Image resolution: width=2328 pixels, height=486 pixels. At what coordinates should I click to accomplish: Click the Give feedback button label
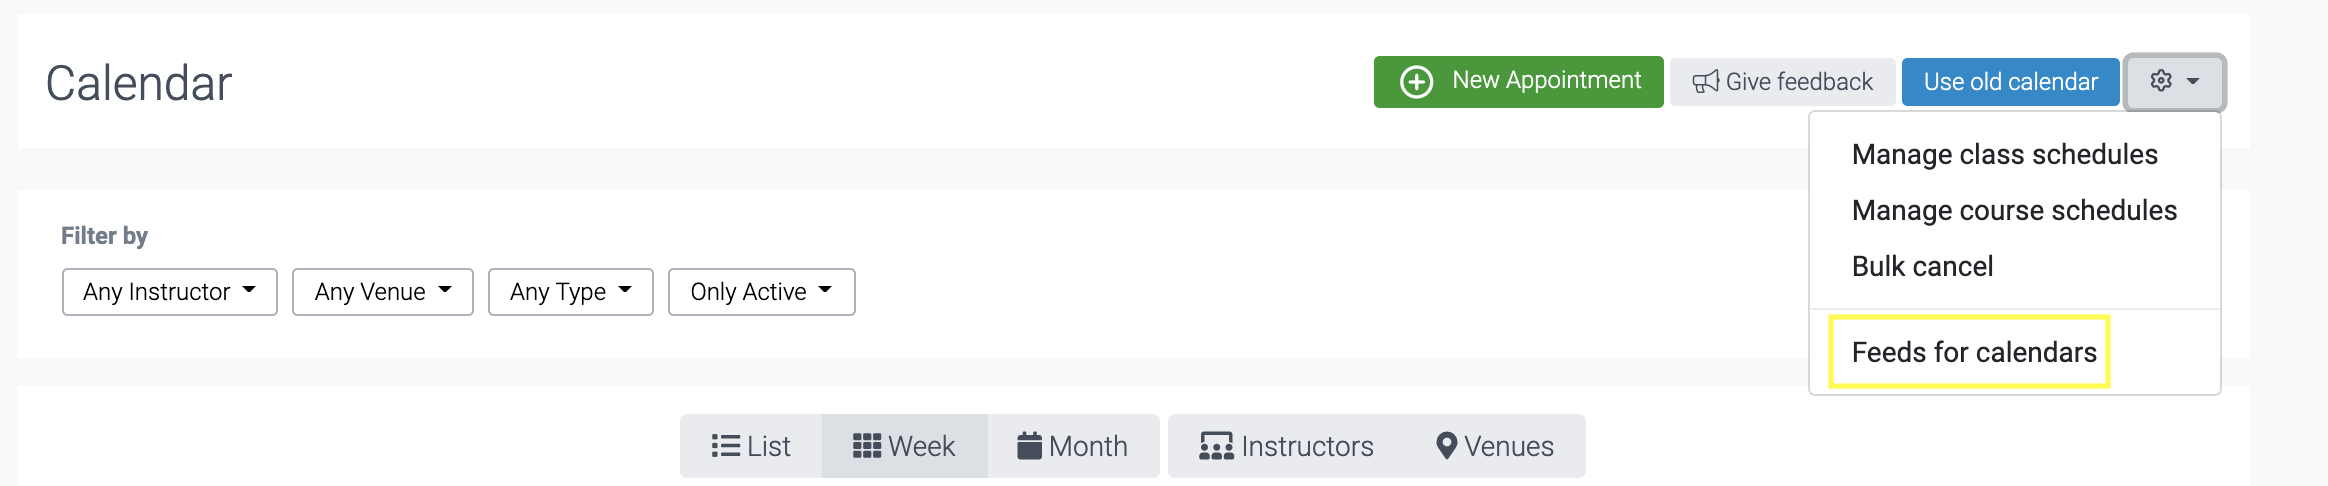pyautogui.click(x=1799, y=82)
